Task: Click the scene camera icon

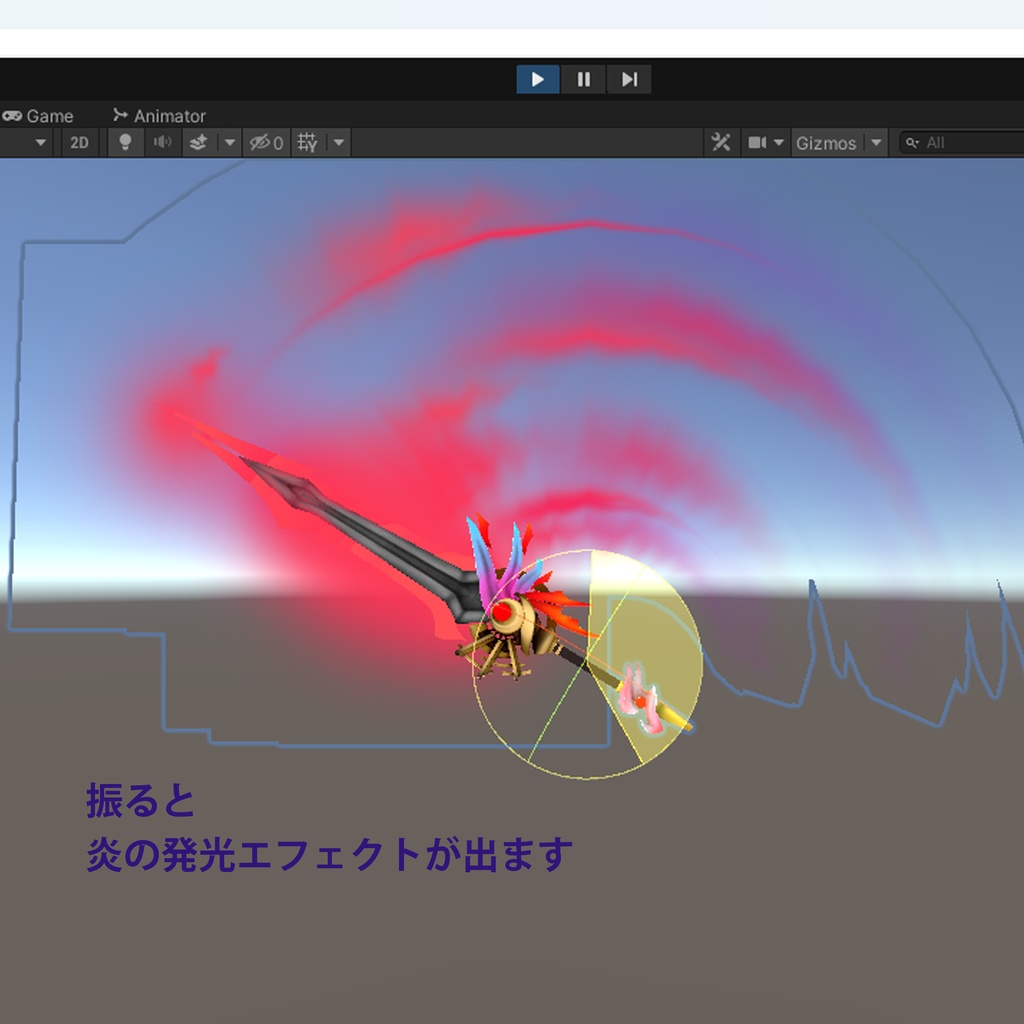Action: point(757,142)
